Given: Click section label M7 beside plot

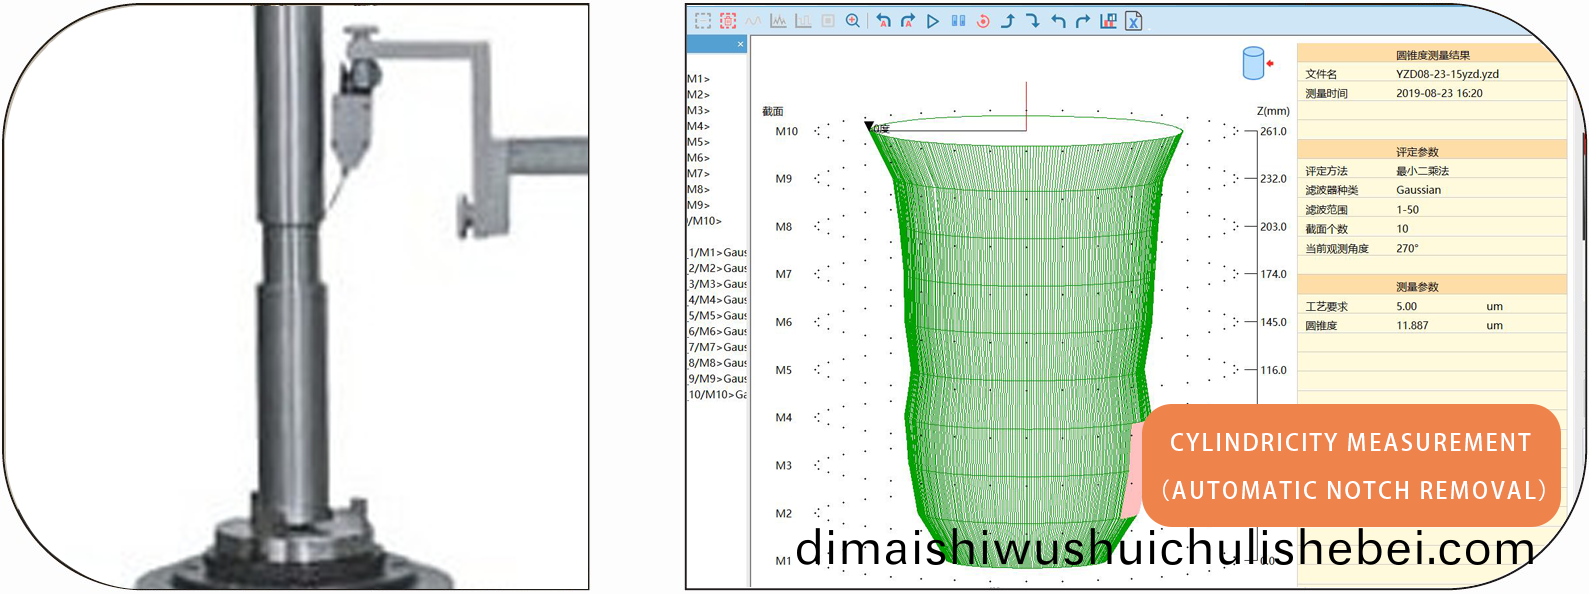Looking at the screenshot, I should [x=784, y=274].
